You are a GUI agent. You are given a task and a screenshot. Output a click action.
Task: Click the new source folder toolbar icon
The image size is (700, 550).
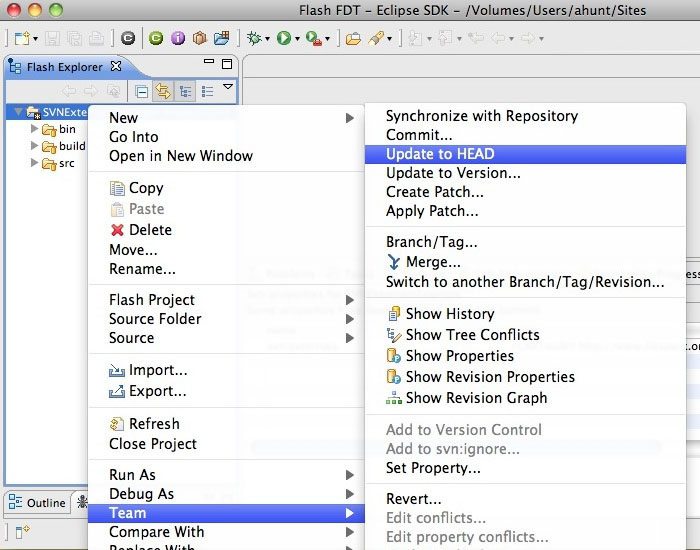point(221,38)
